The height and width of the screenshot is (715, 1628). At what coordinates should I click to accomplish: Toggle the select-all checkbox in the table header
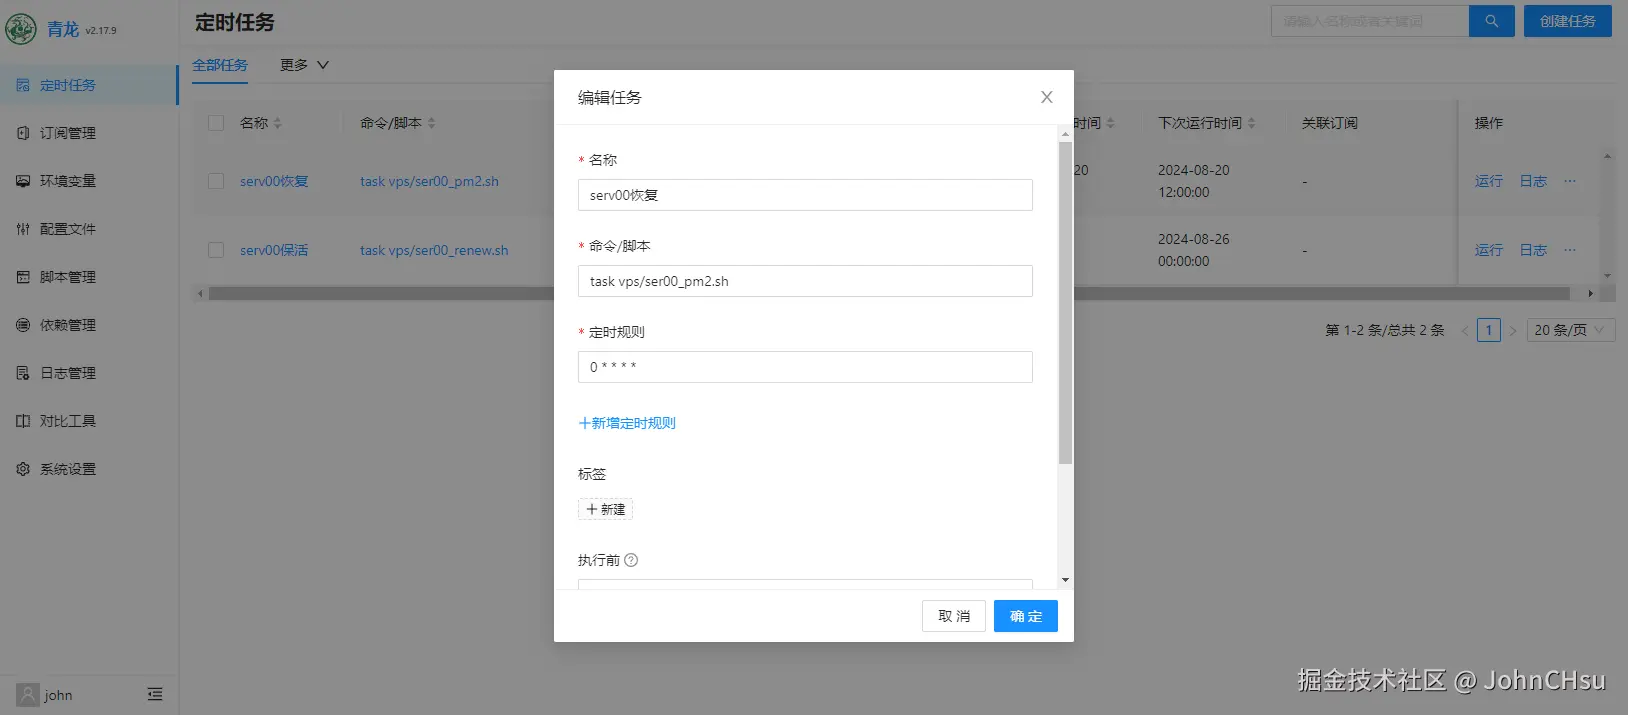coord(216,123)
